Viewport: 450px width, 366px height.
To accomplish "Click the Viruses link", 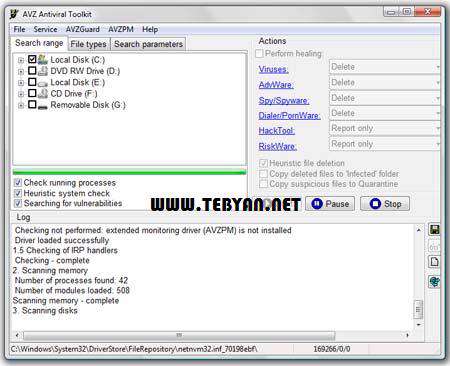I will point(273,69).
